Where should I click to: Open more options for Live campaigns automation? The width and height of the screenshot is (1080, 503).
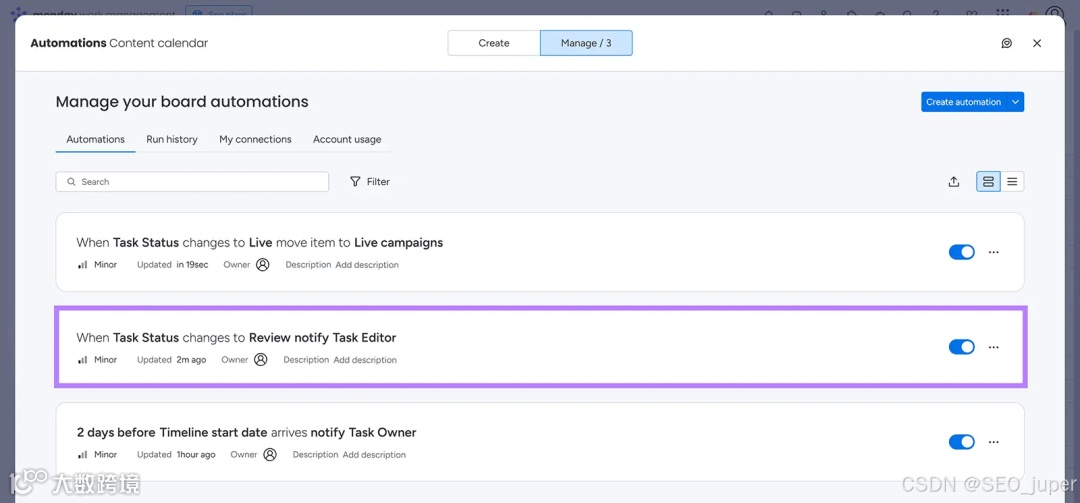993,252
